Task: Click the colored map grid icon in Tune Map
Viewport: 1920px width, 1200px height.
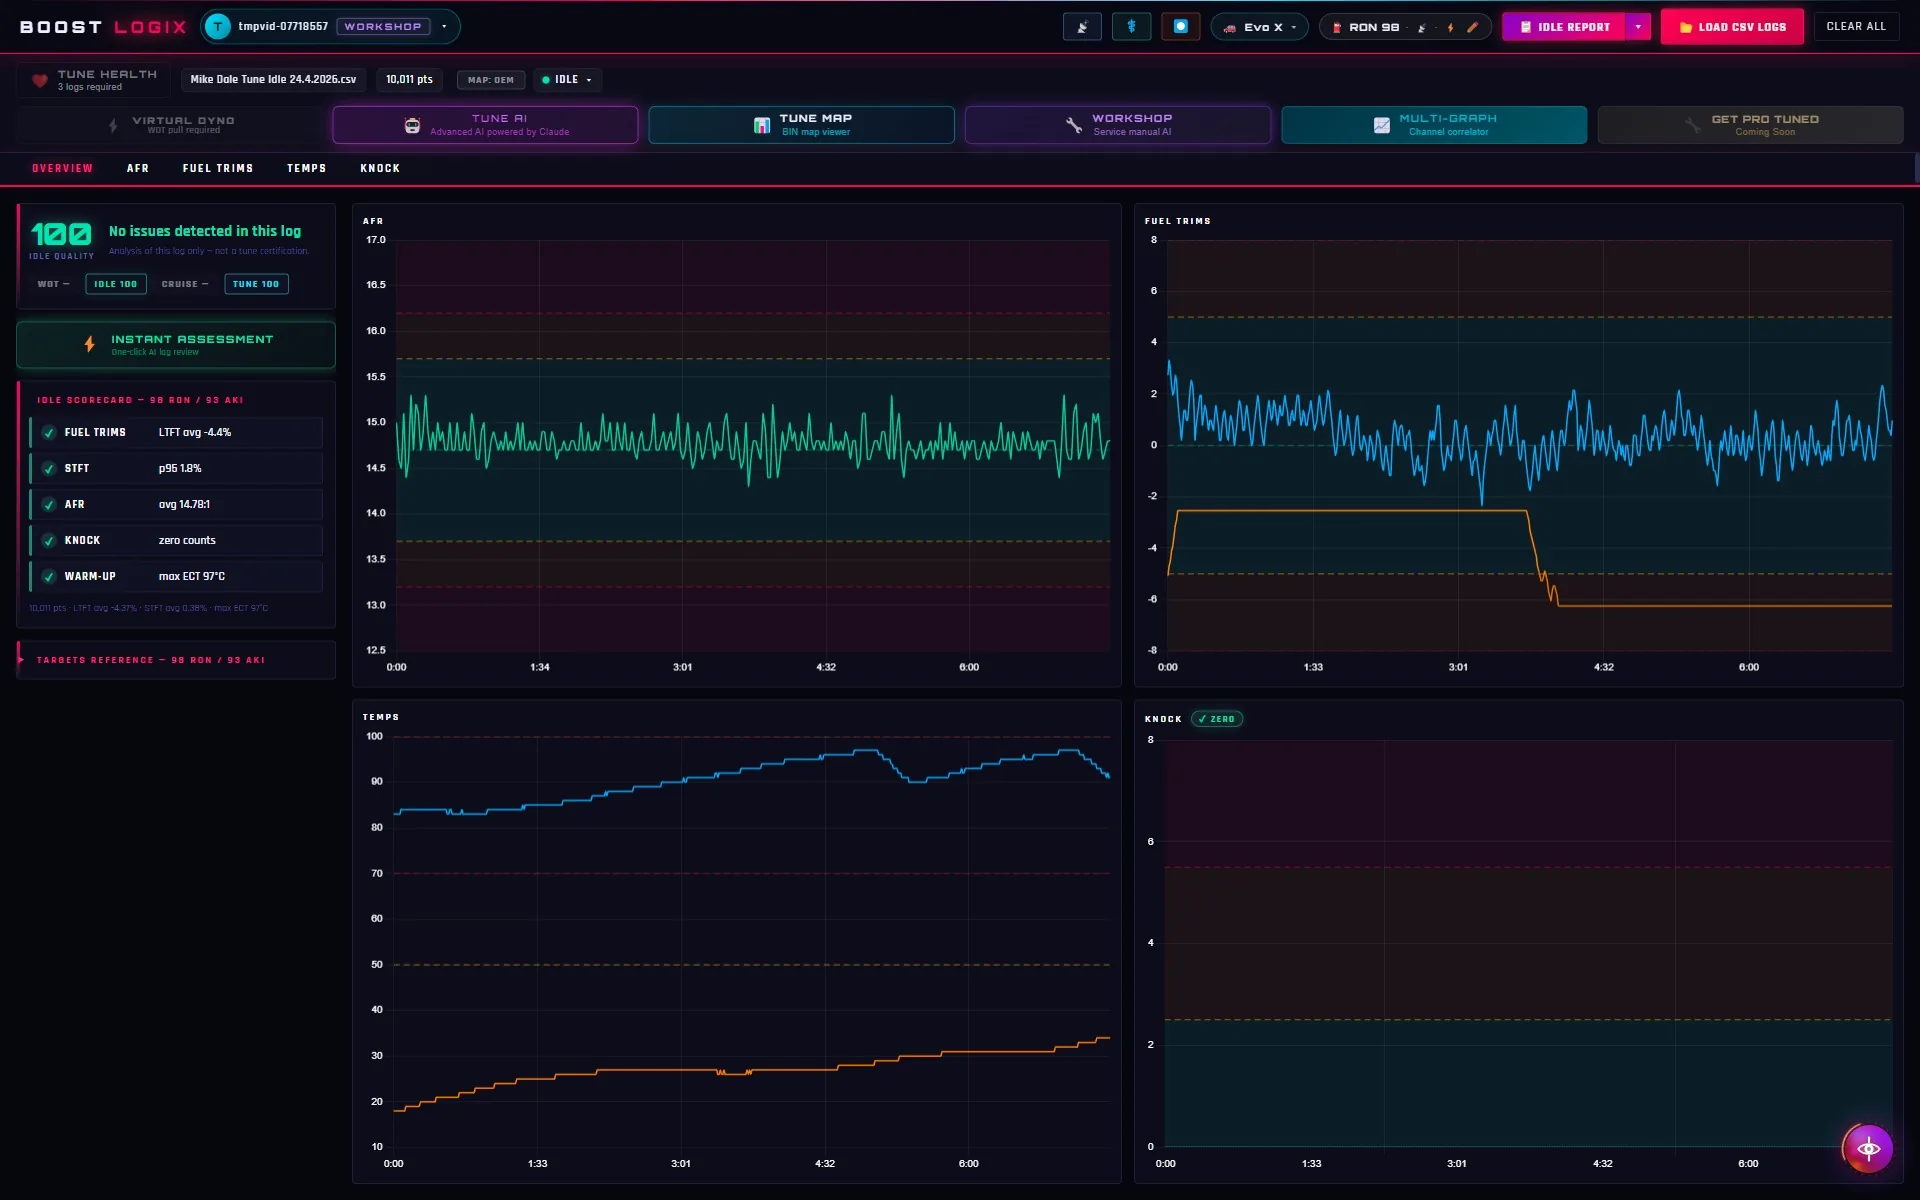Action: point(762,125)
